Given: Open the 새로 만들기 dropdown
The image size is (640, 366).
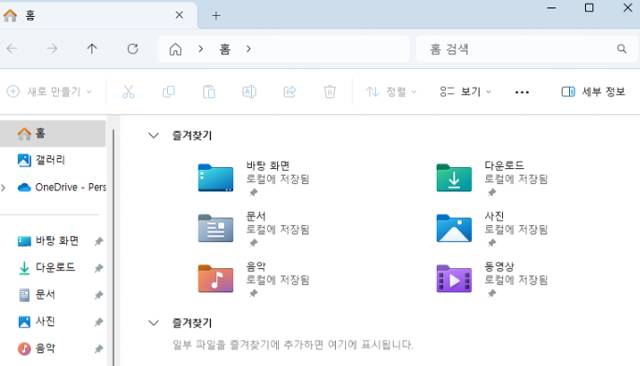Looking at the screenshot, I should pyautogui.click(x=49, y=92).
